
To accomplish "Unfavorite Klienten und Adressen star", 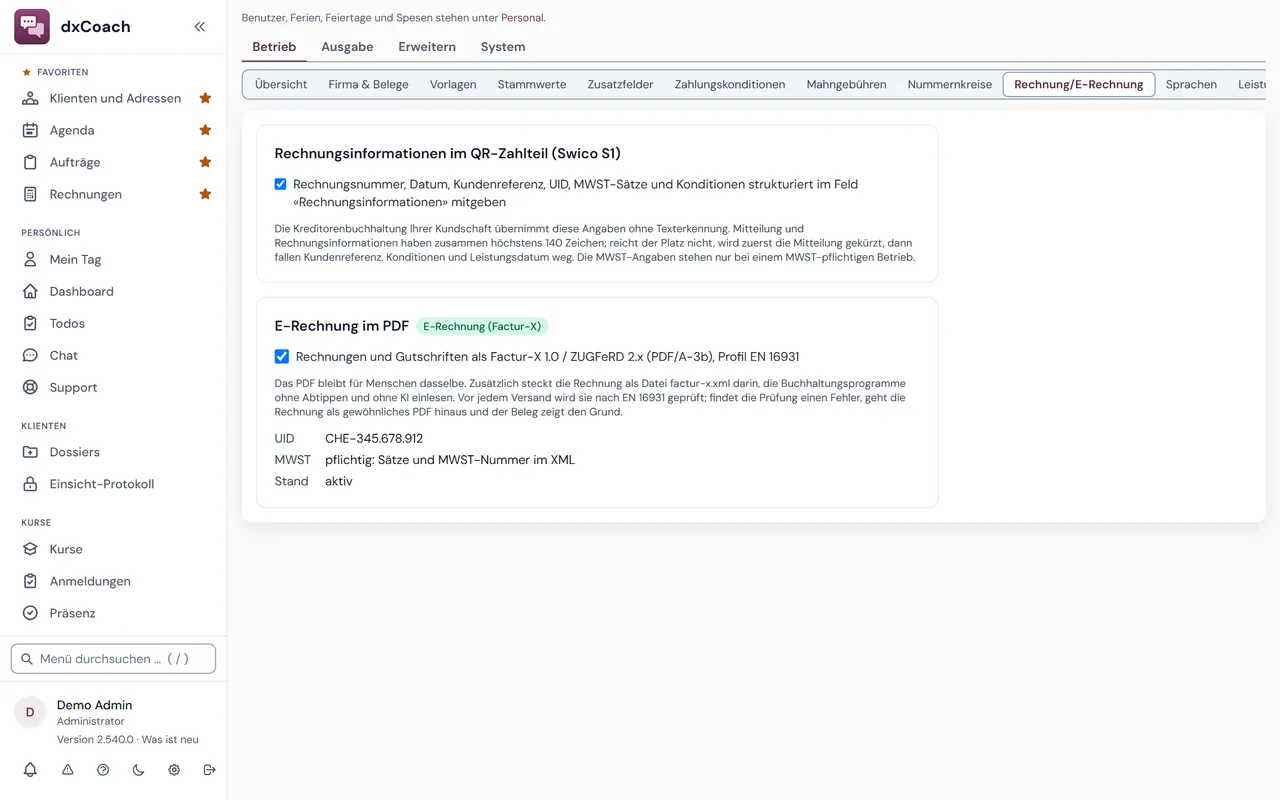I will (x=205, y=98).
